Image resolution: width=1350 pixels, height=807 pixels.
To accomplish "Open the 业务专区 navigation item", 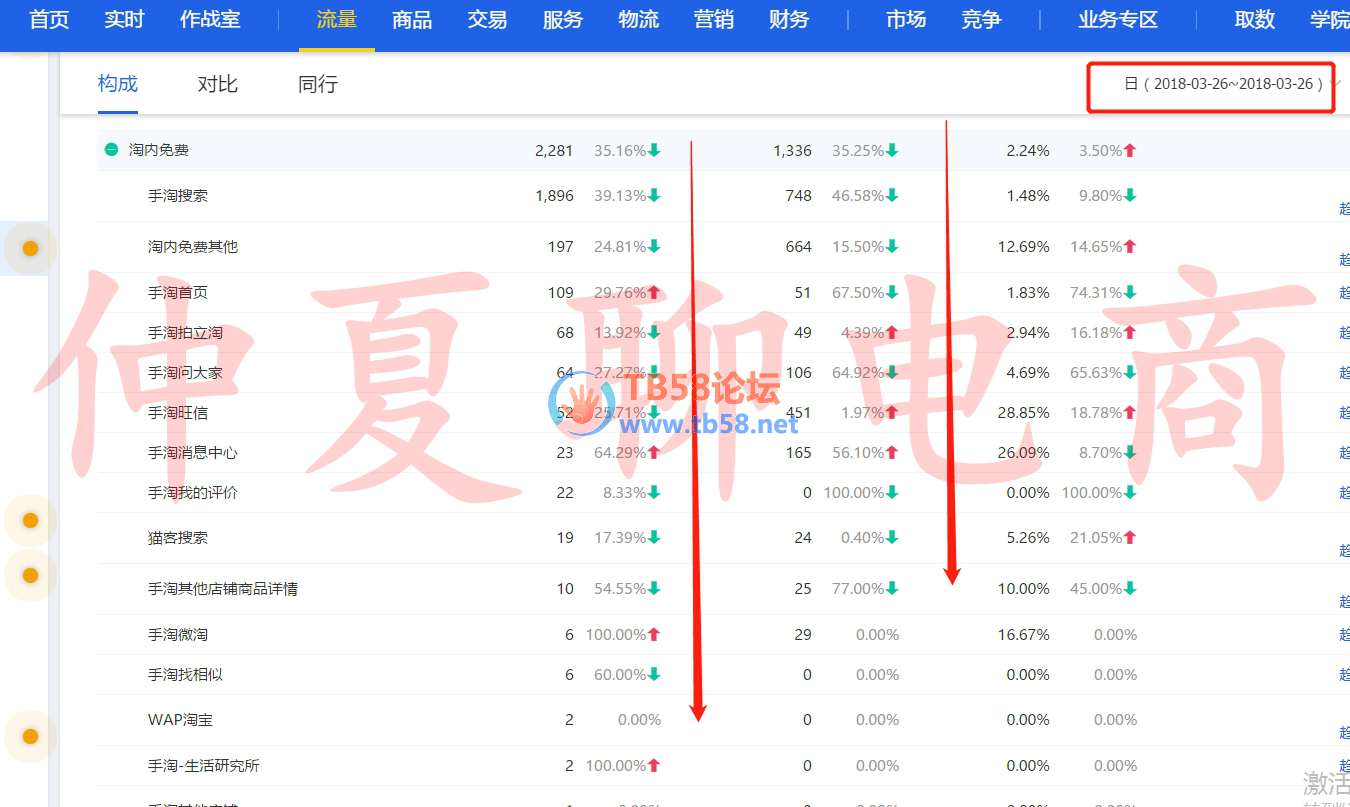I will pos(1118,19).
